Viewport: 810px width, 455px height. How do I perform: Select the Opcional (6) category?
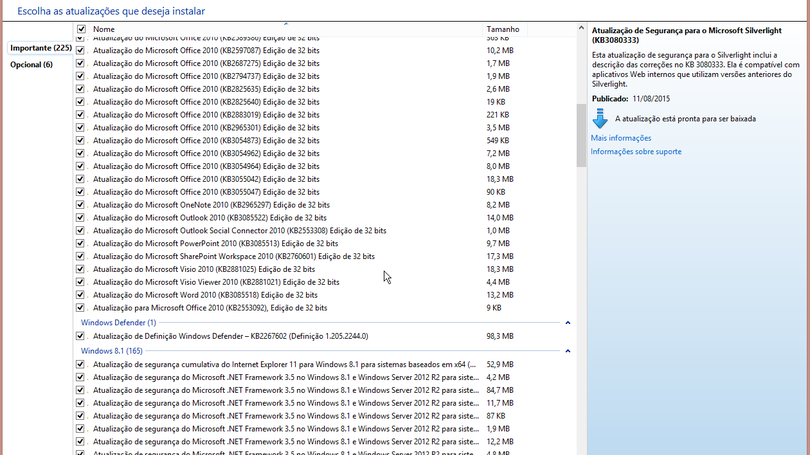tap(32, 65)
